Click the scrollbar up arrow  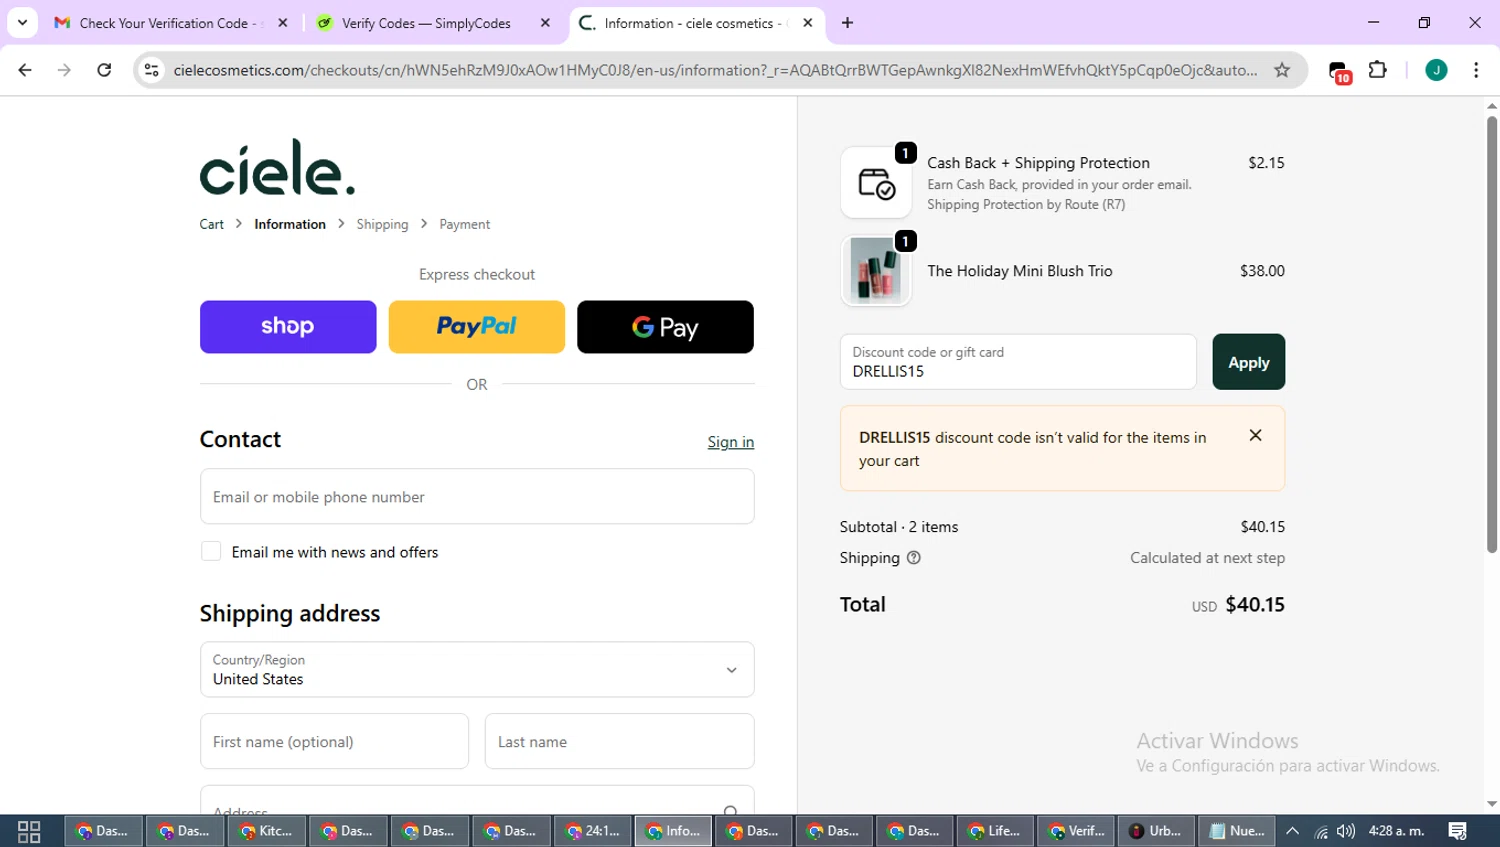point(1492,105)
